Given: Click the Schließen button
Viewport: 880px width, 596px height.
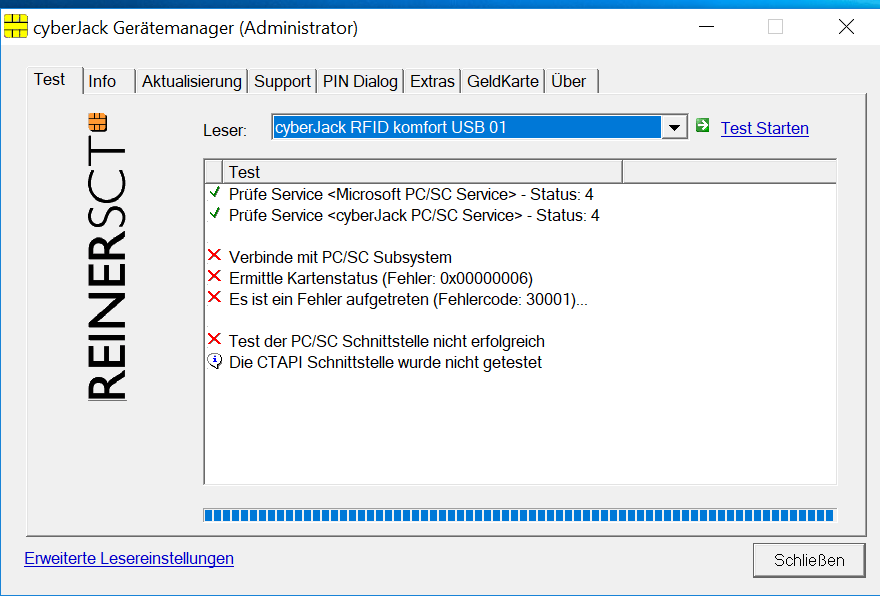Looking at the screenshot, I should point(809,560).
